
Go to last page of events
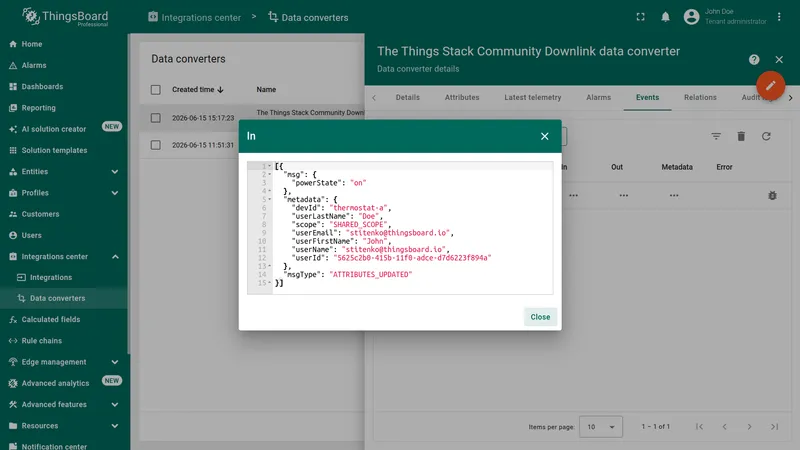(x=774, y=427)
